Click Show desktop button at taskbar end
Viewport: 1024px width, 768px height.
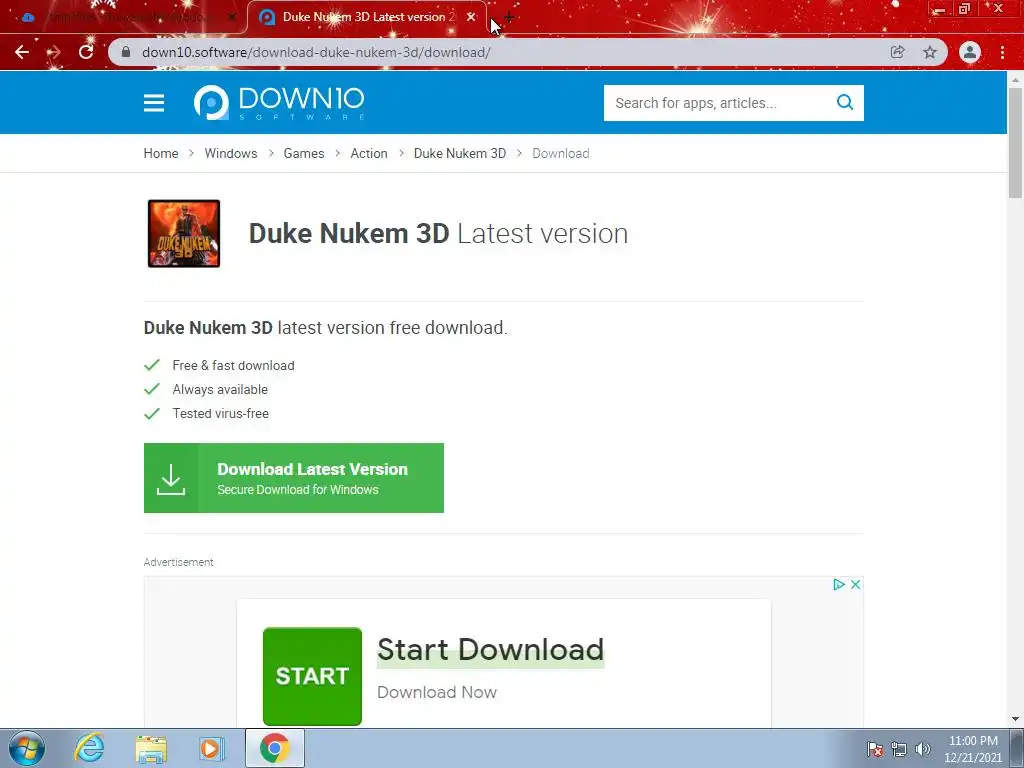coord(1019,748)
